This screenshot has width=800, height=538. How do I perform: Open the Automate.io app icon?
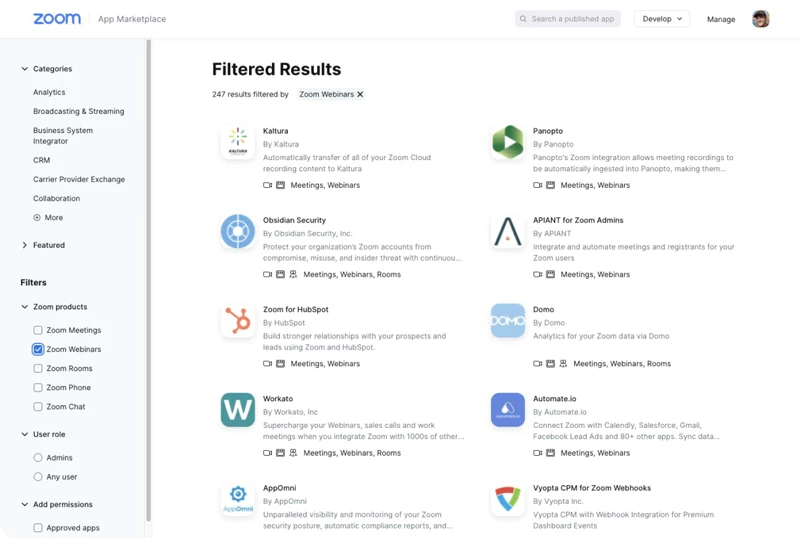click(508, 409)
